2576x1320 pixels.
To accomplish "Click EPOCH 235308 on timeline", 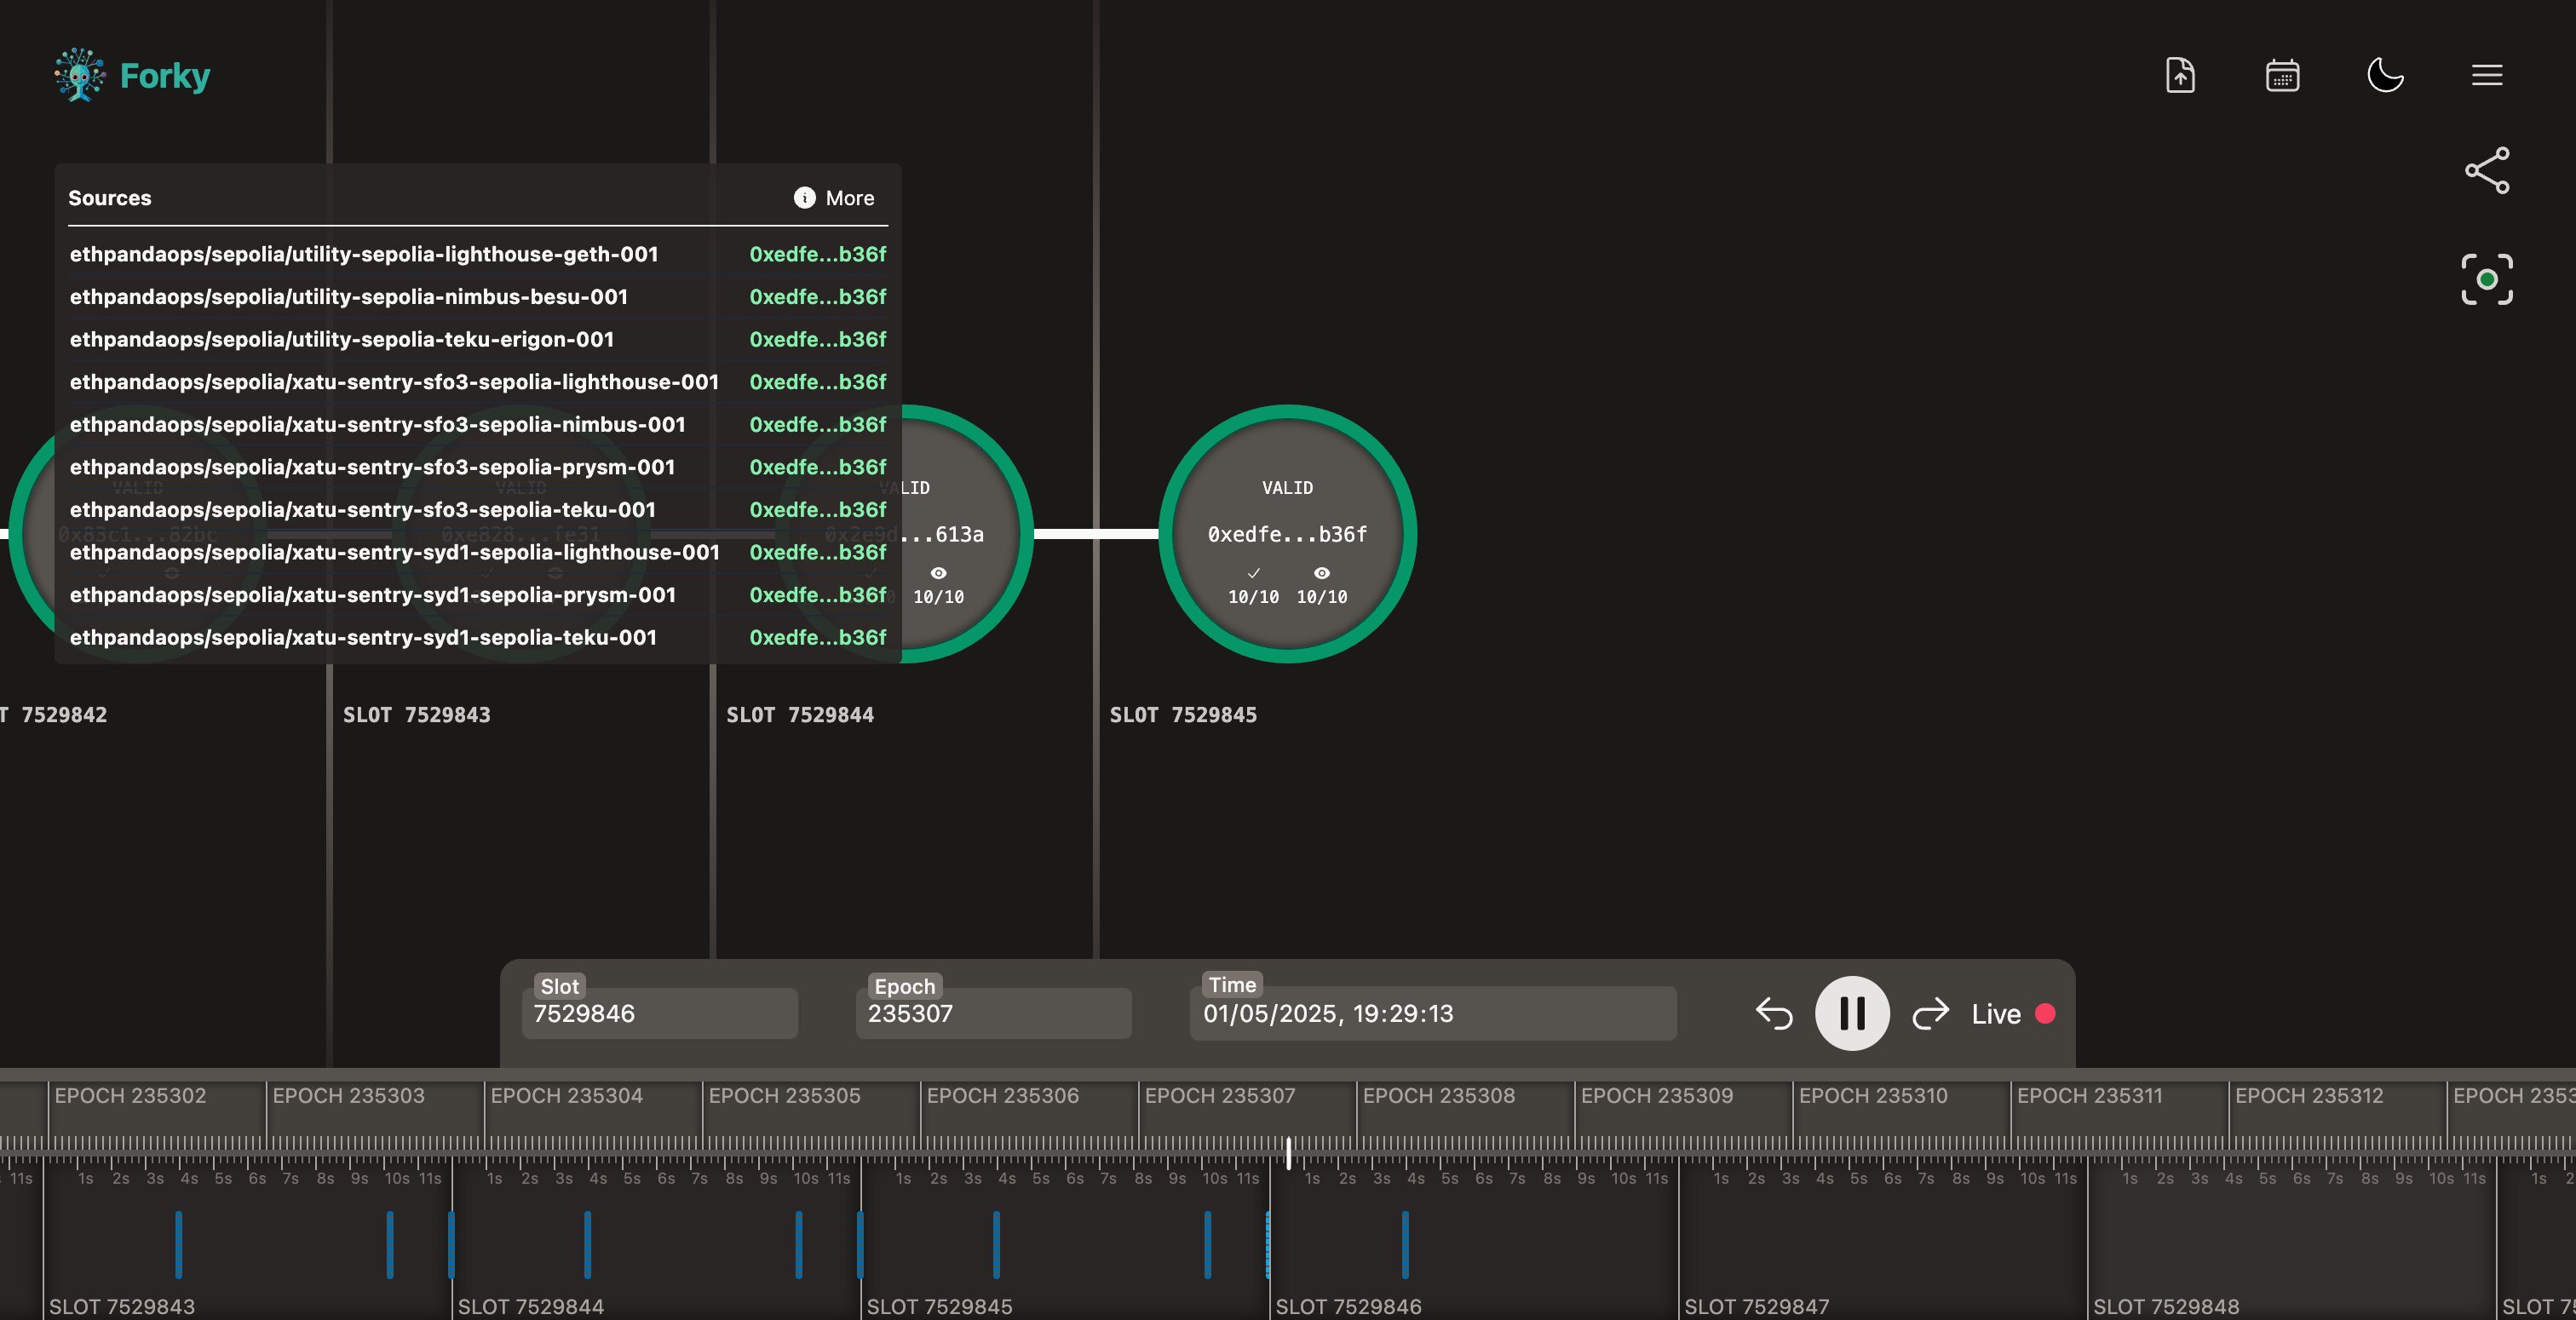I will (1438, 1096).
